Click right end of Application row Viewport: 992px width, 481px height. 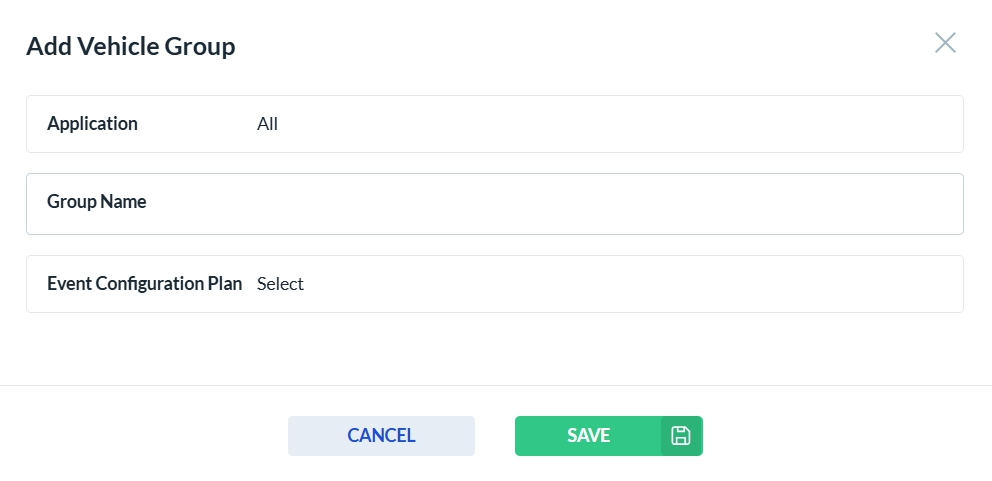930,124
